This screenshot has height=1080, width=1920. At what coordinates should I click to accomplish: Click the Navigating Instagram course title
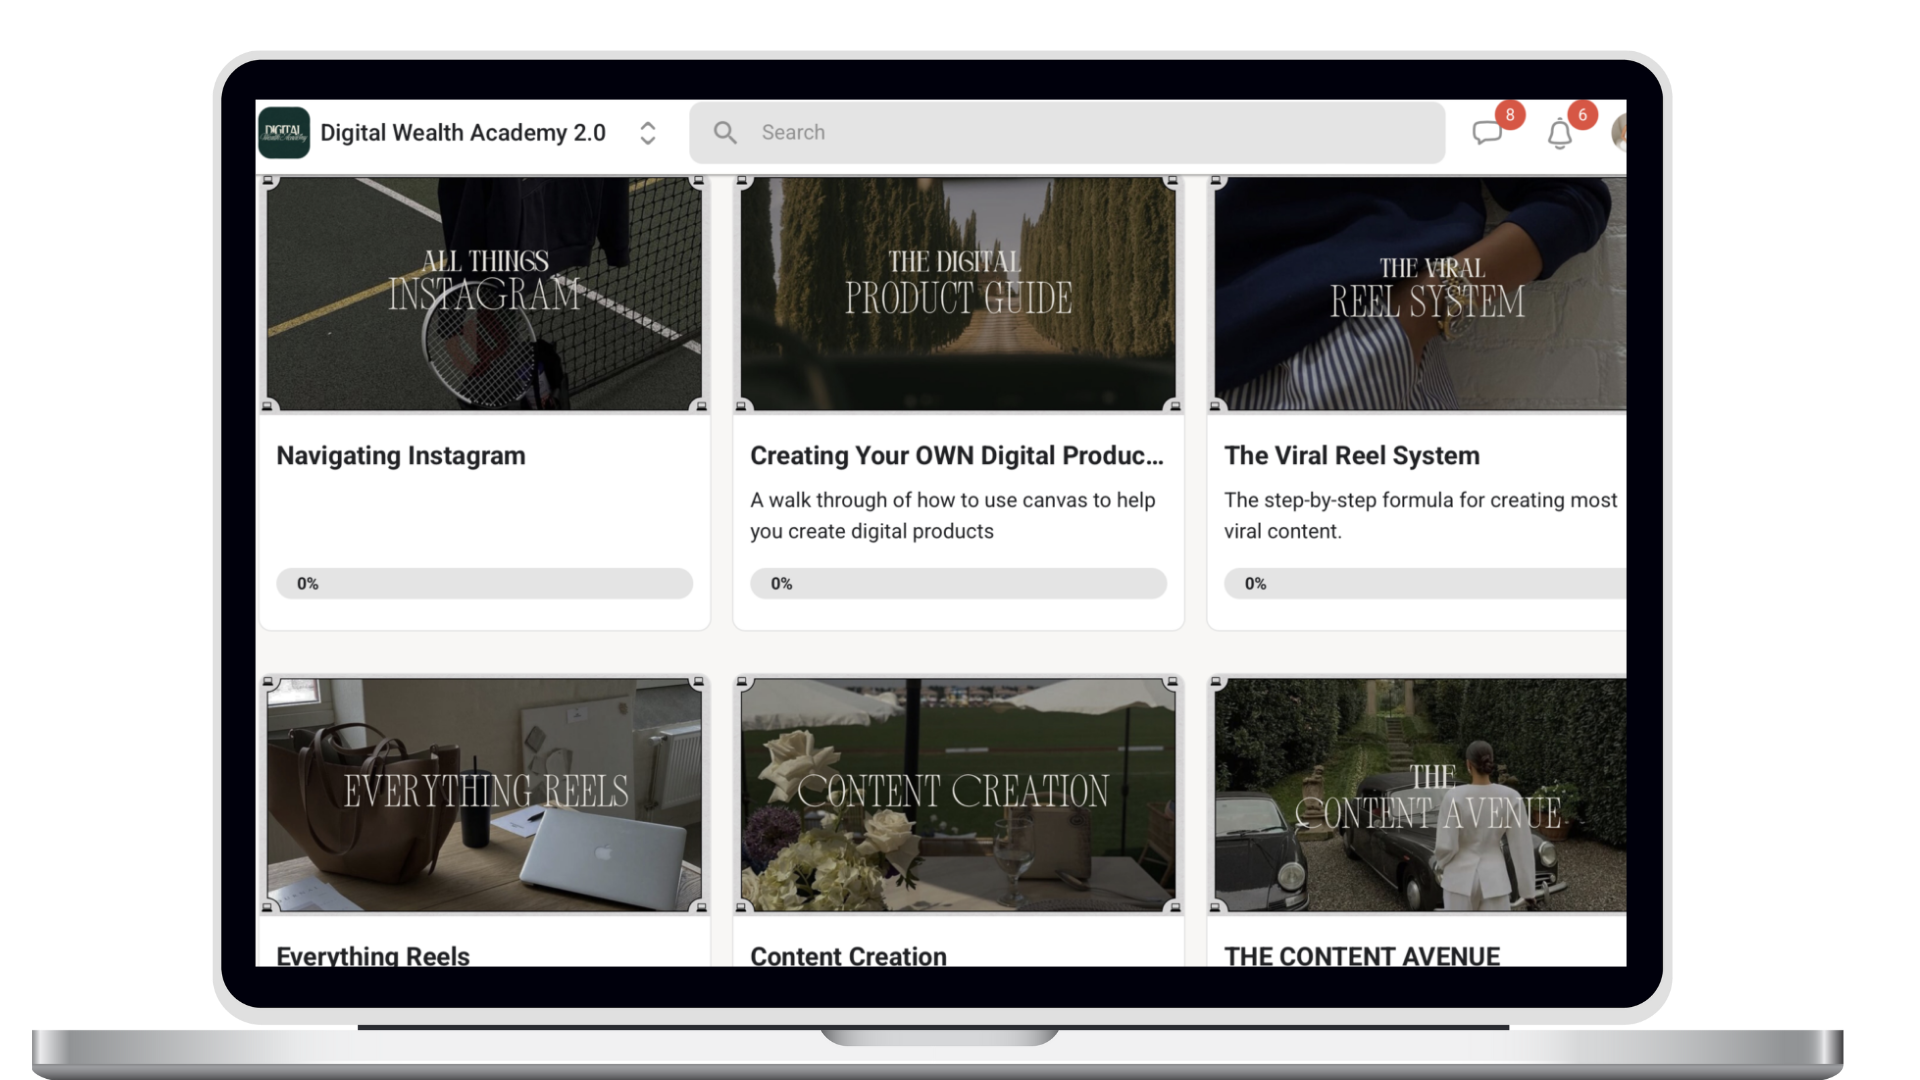point(400,456)
